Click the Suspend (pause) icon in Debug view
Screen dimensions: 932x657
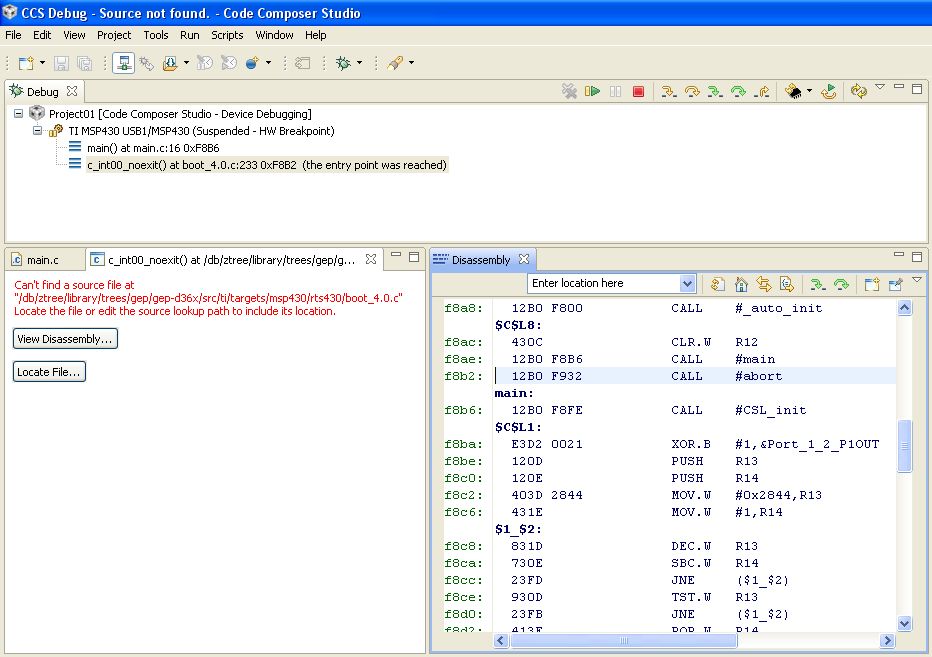[615, 92]
